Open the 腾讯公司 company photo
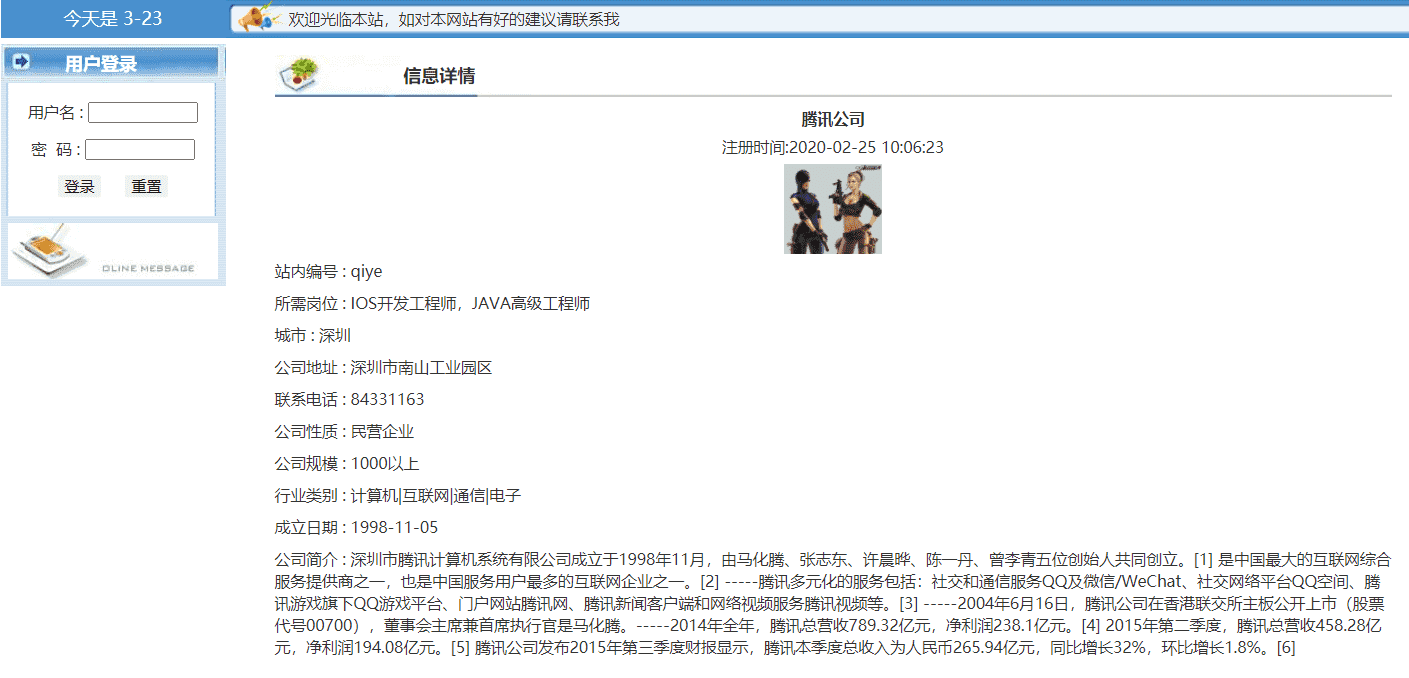This screenshot has height=678, width=1409. [833, 209]
